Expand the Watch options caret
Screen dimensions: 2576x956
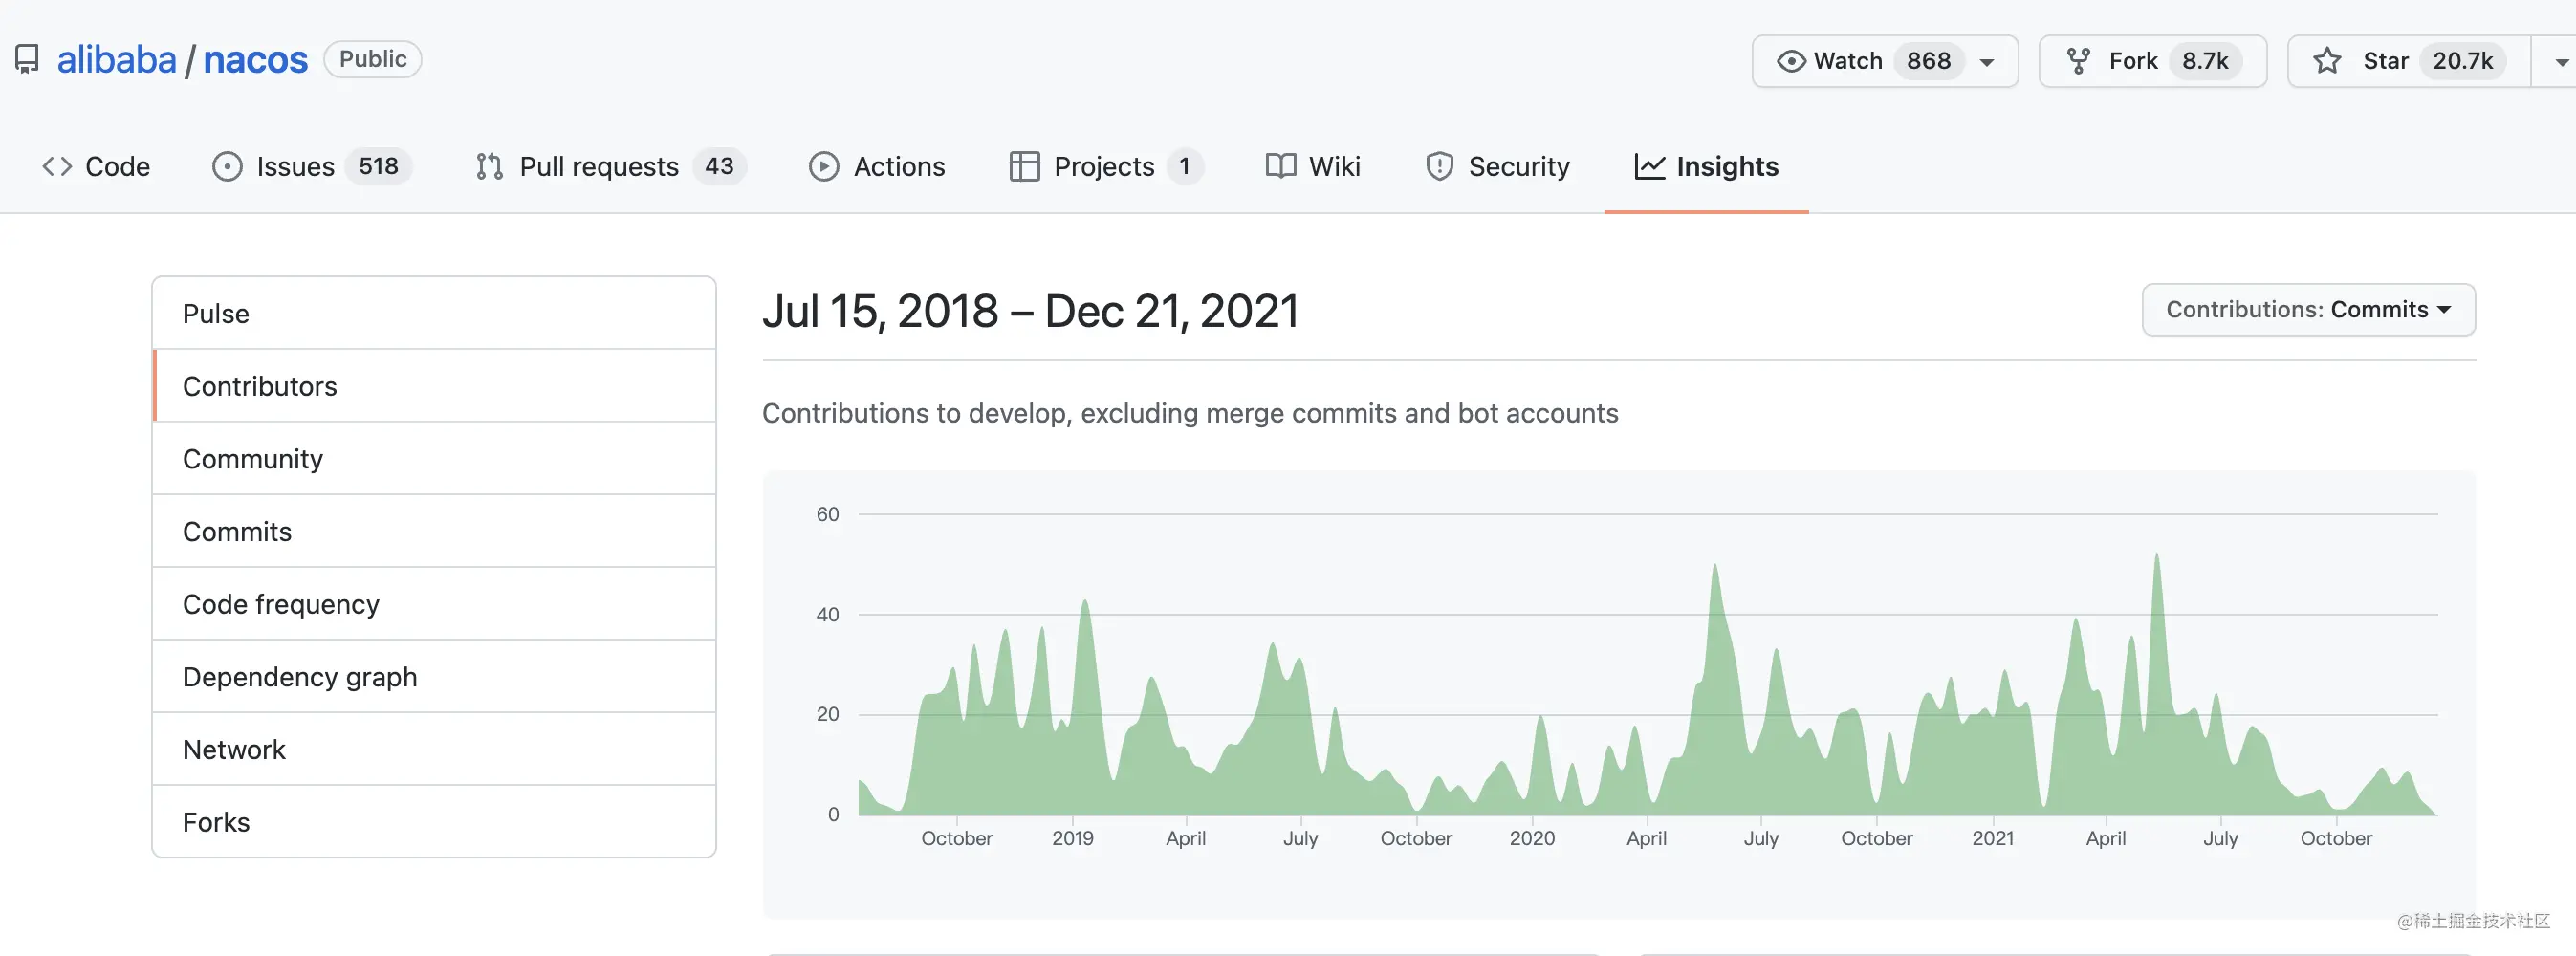[x=1987, y=62]
